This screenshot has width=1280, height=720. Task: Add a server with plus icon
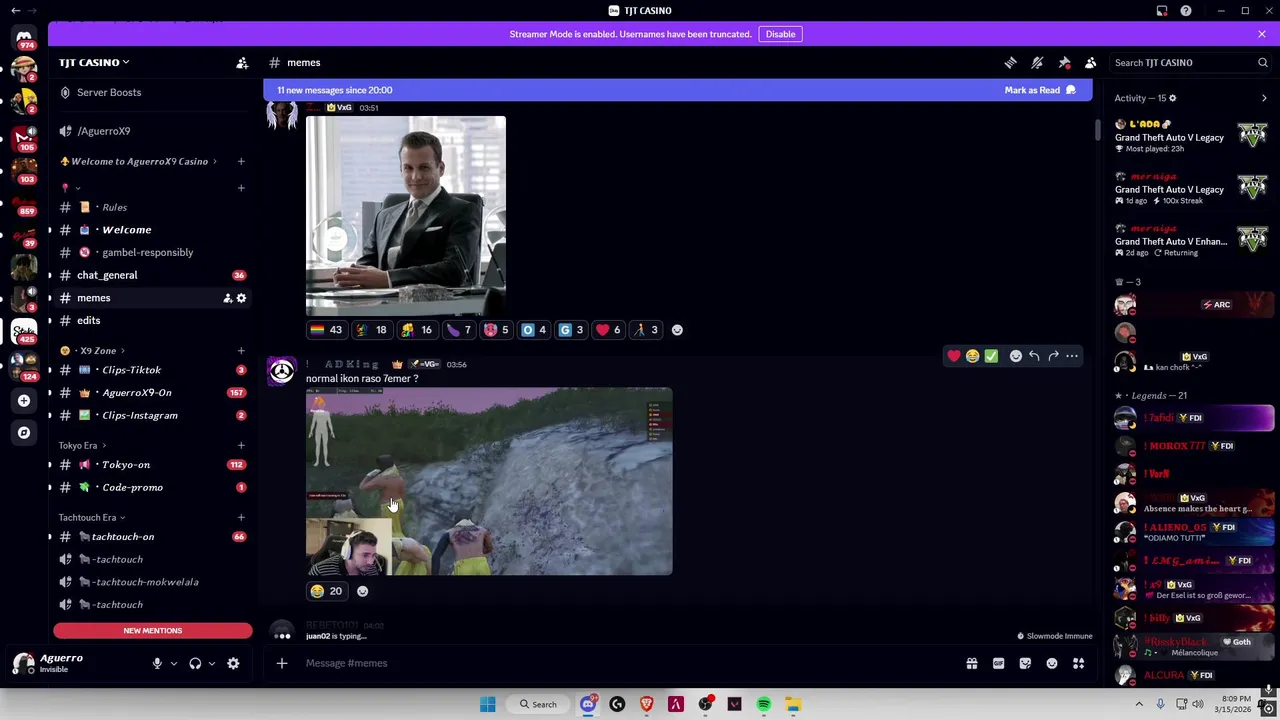(x=24, y=401)
